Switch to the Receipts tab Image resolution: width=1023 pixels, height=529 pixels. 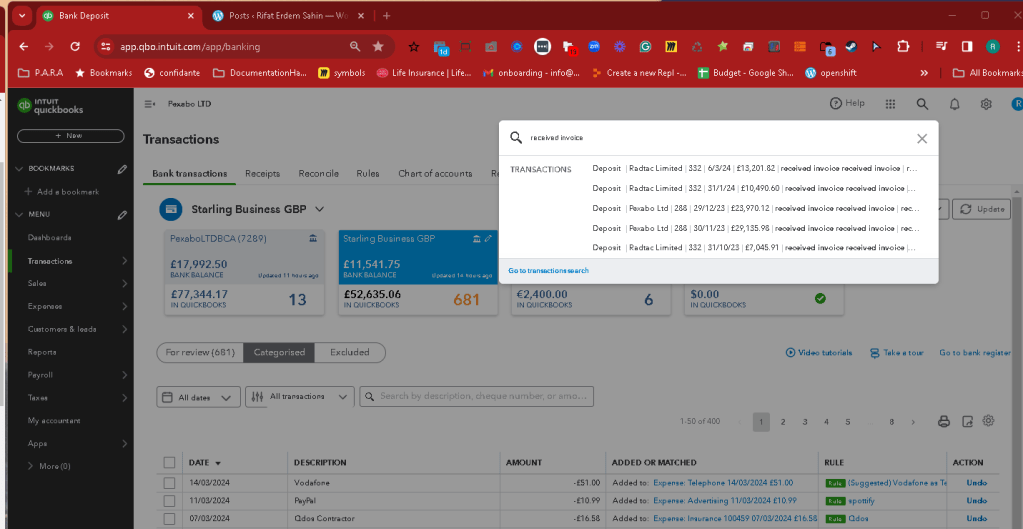[x=262, y=174]
